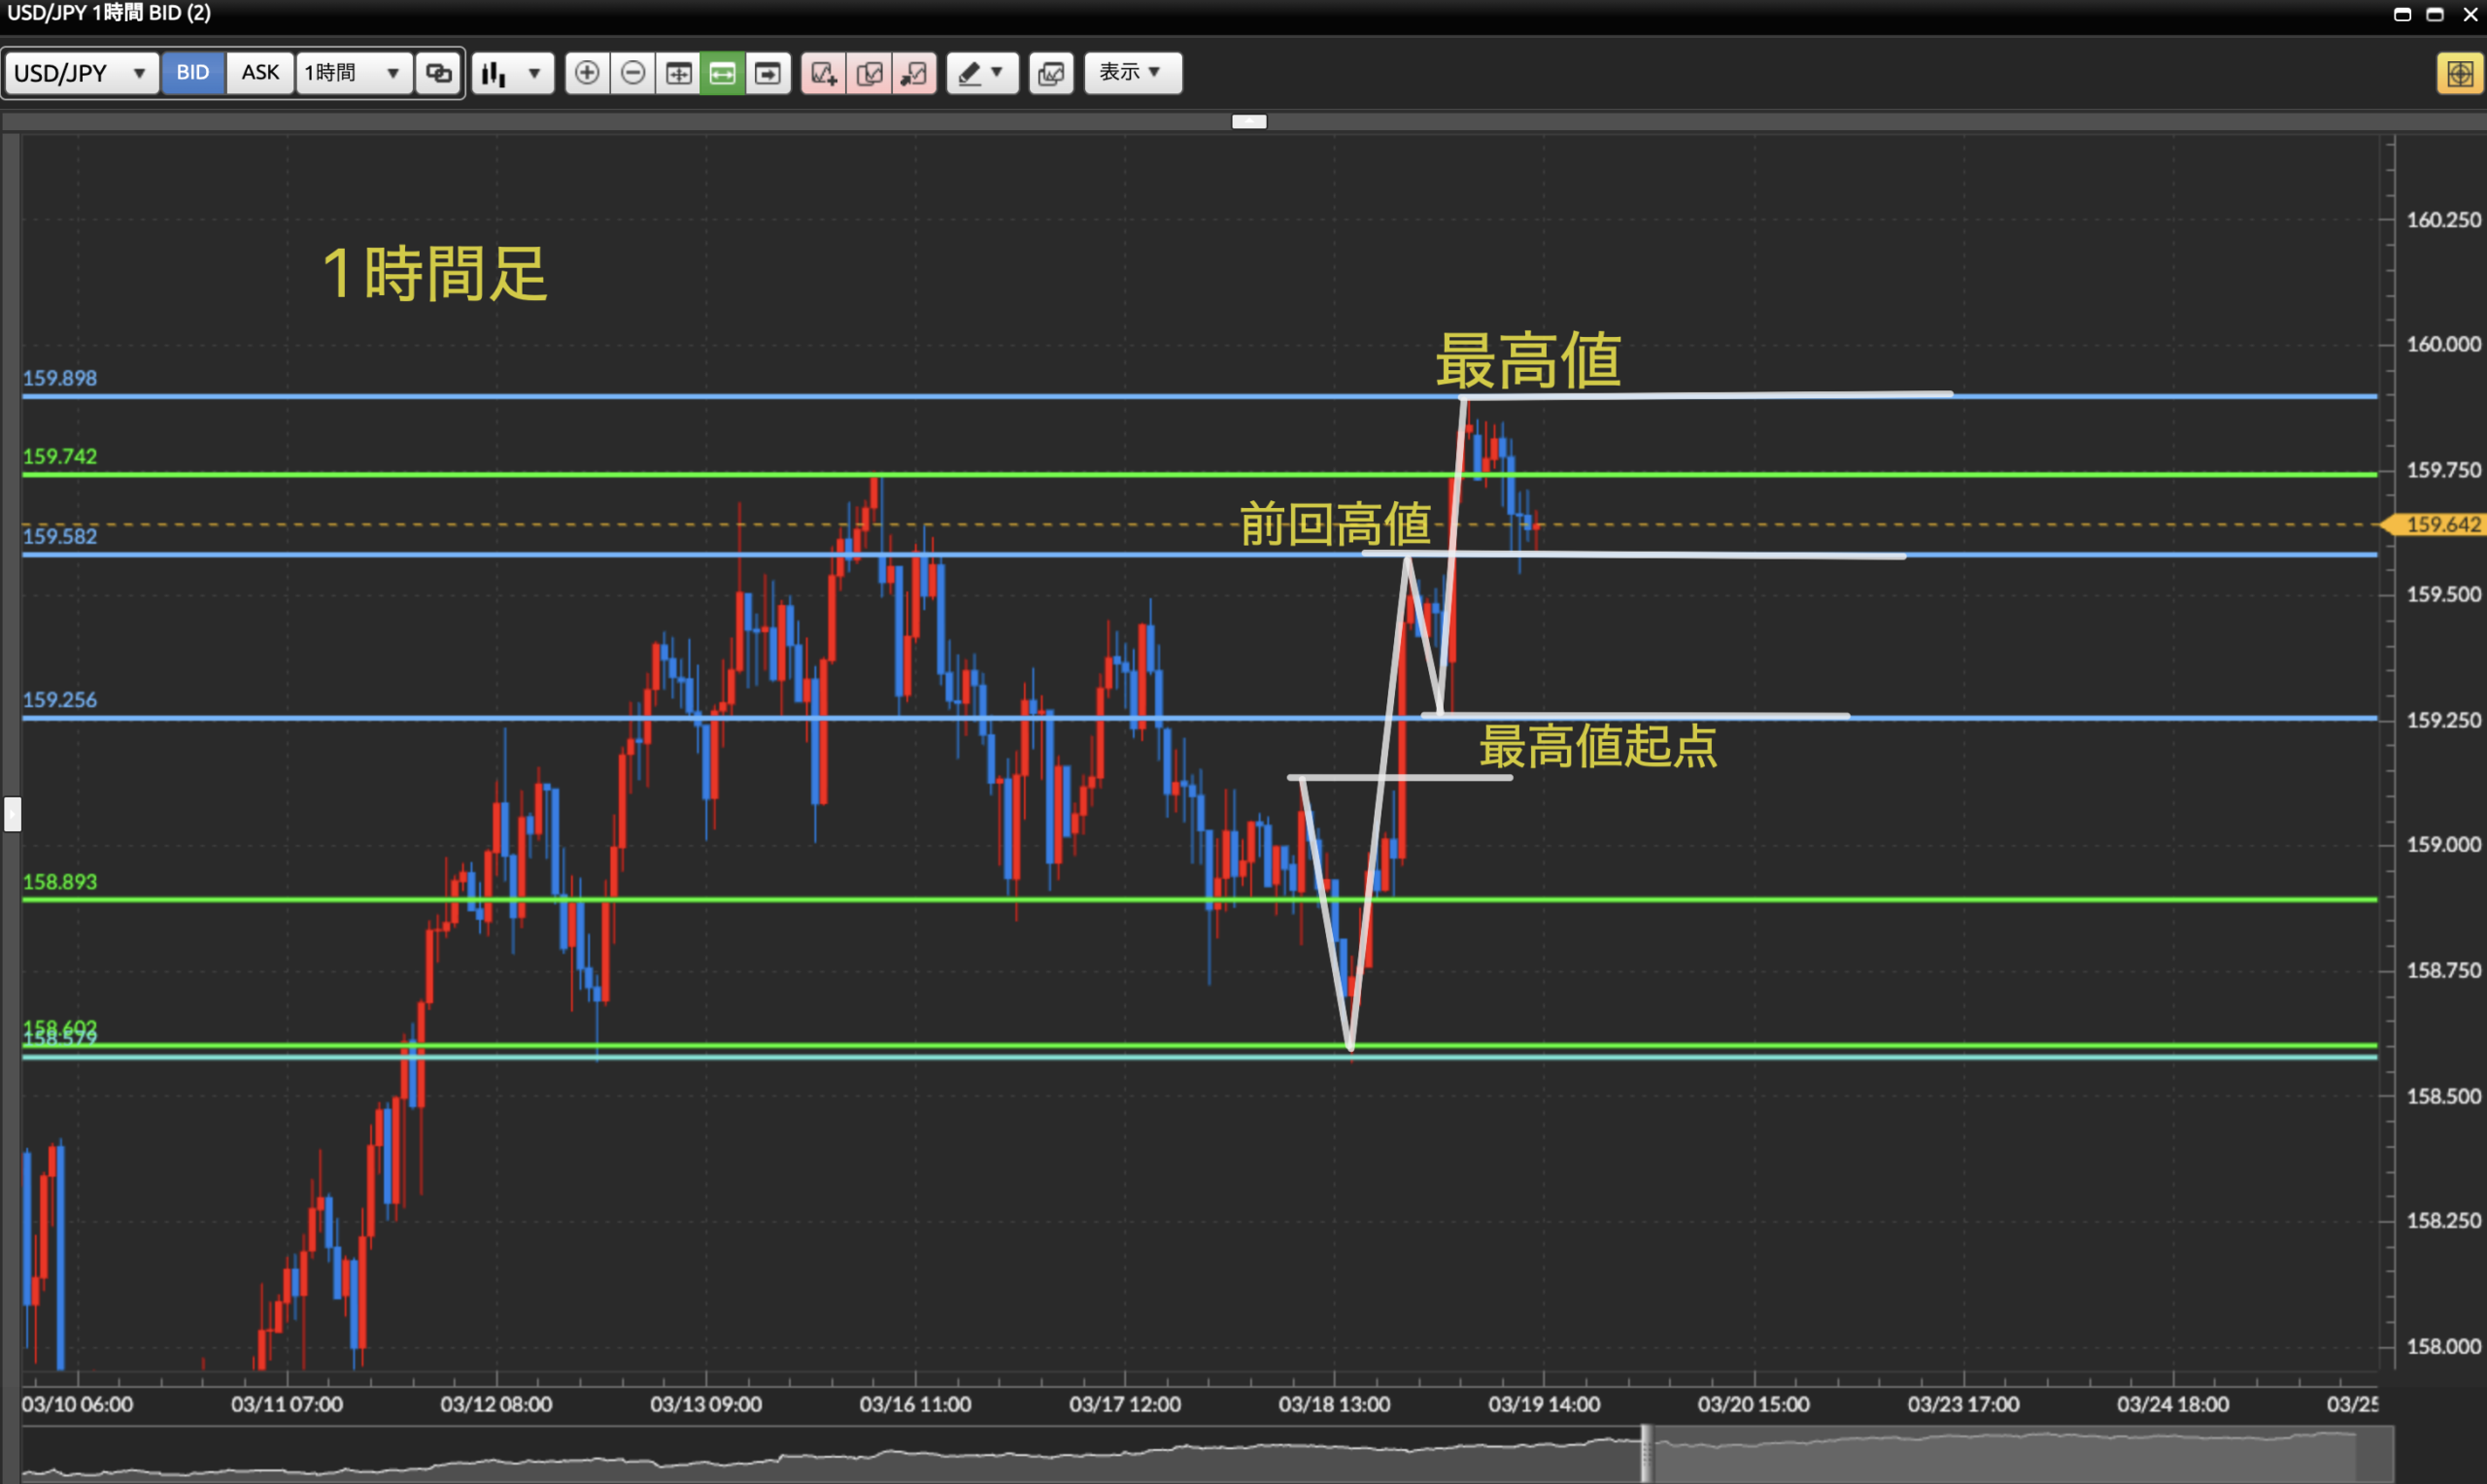Click the scroll-to-latest arrow icon
Image resolution: width=2487 pixels, height=1484 pixels.
pyautogui.click(x=768, y=73)
